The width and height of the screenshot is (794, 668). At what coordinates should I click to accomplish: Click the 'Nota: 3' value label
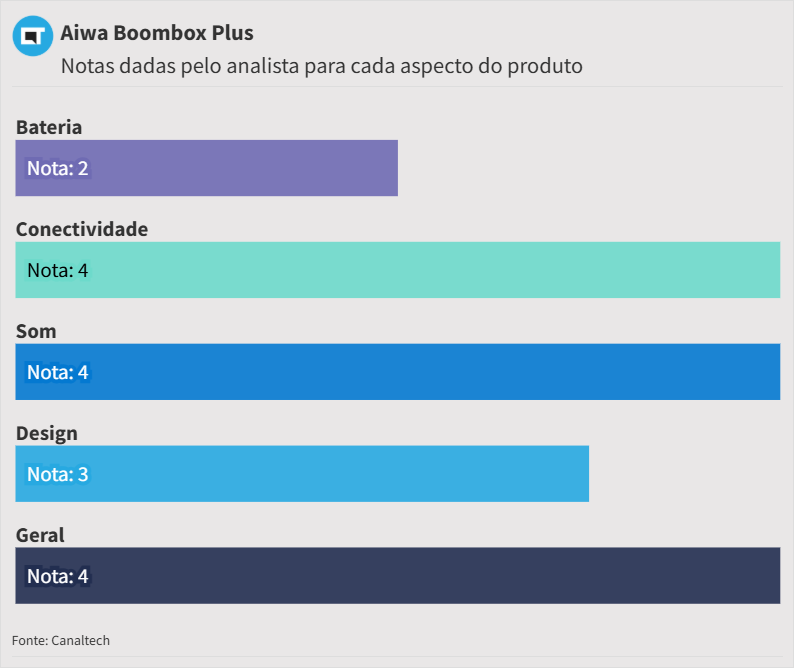coord(58,474)
